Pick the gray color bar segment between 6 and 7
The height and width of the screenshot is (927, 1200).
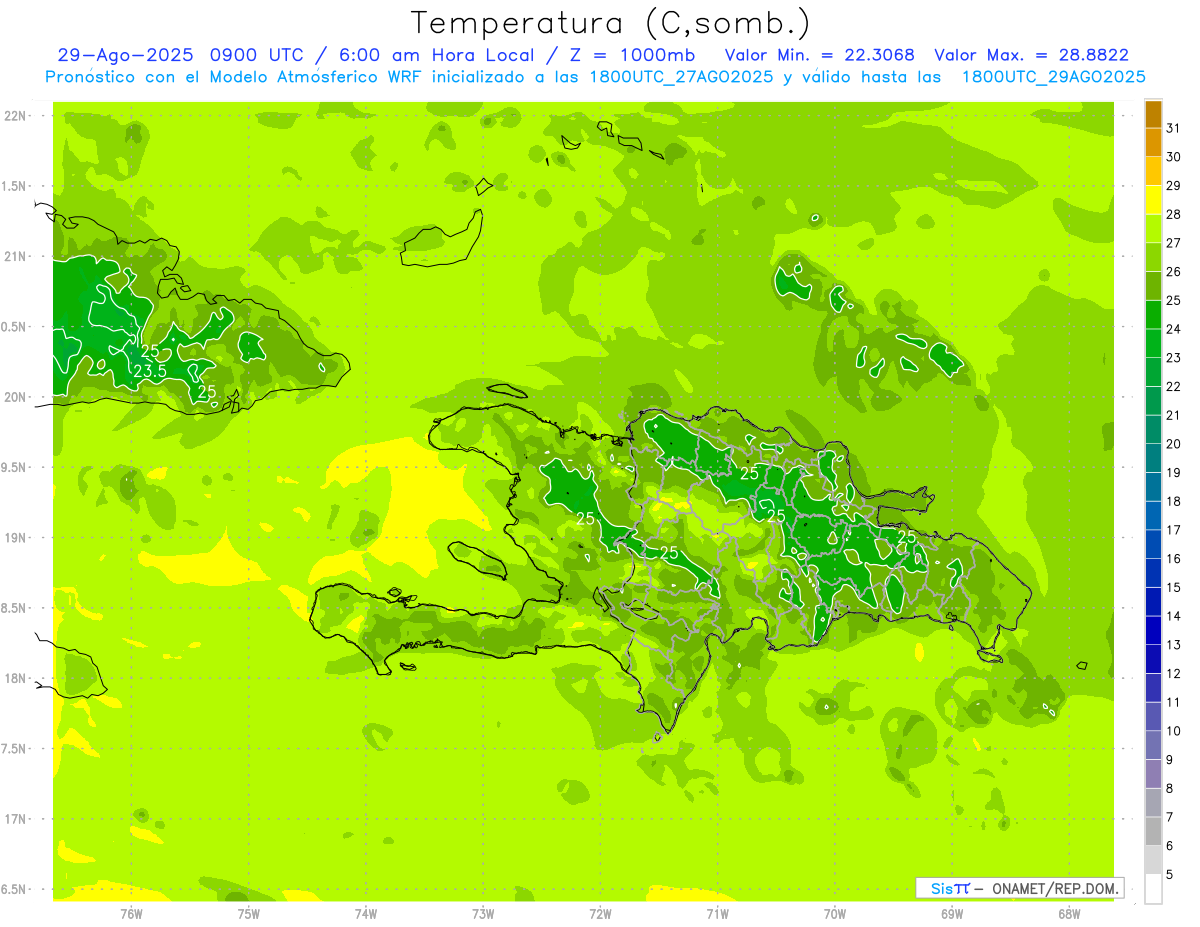coord(1153,831)
